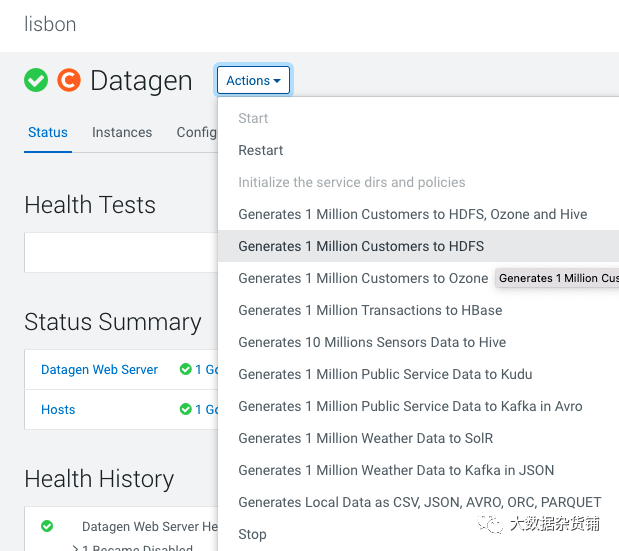619x551 pixels.
Task: Open the Hosts link
Action: pyautogui.click(x=58, y=410)
